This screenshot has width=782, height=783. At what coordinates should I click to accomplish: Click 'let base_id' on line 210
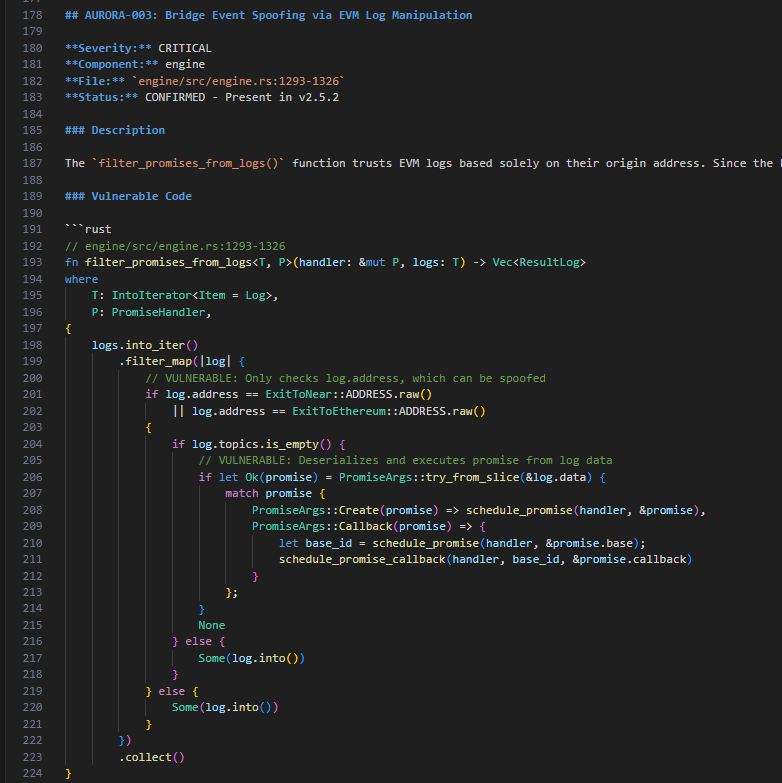[315, 543]
